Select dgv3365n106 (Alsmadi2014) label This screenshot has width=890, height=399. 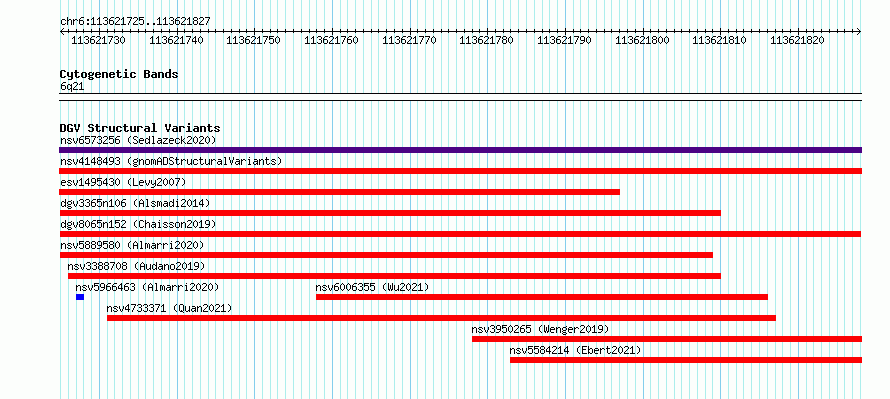[135, 203]
